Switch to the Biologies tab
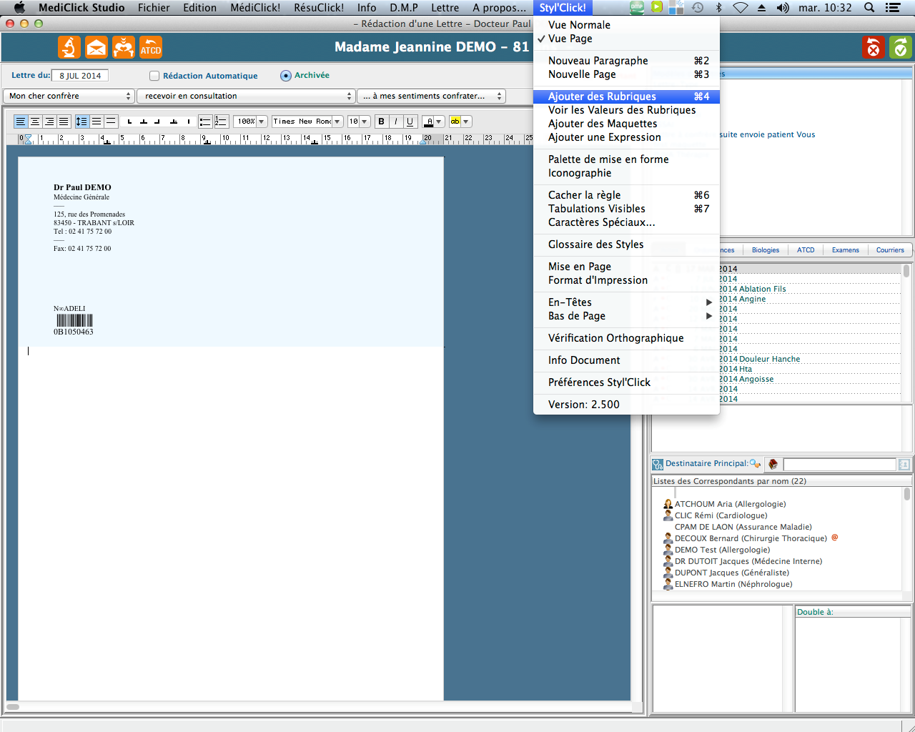The width and height of the screenshot is (915, 732). click(x=765, y=250)
